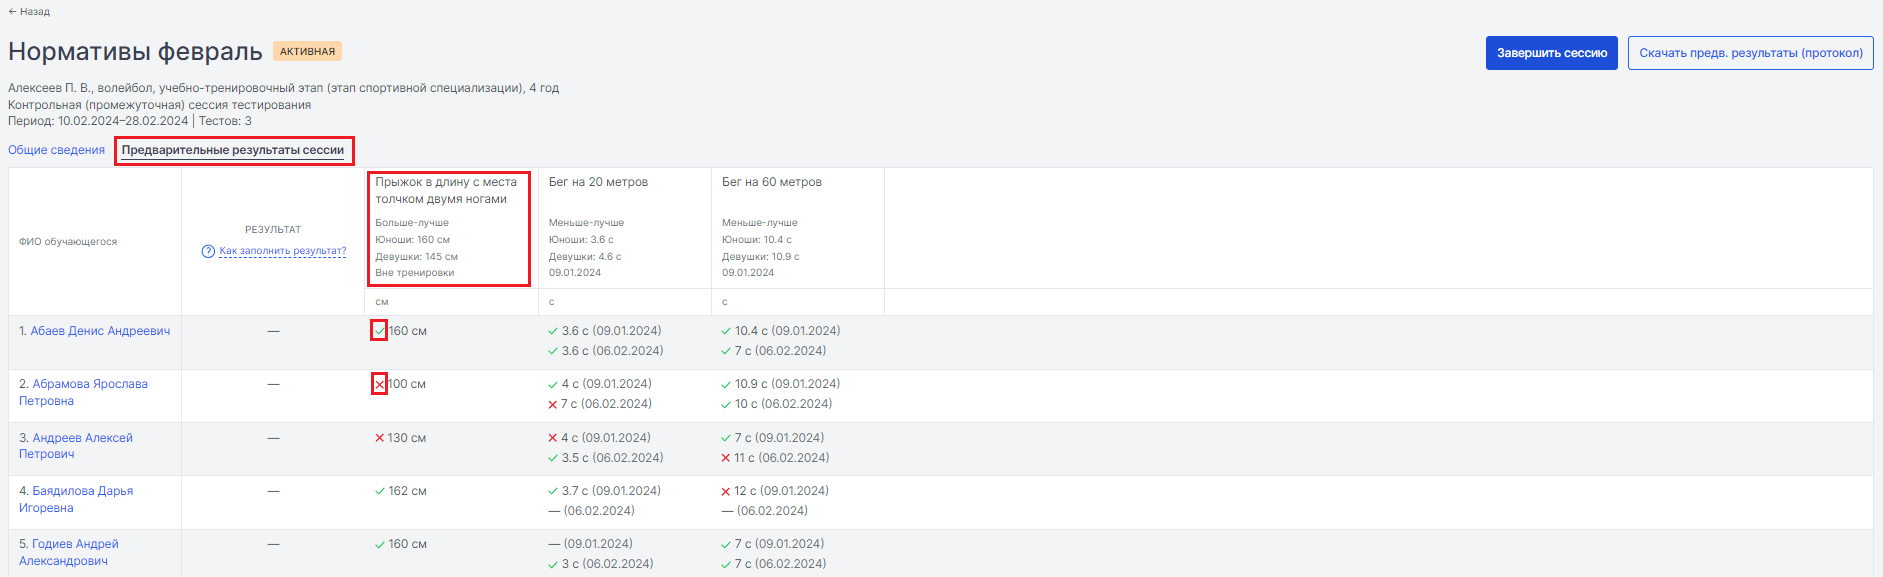The height and width of the screenshot is (577, 1883).
Task: Click green checkmark beside 160 см for Абаев
Action: pos(380,331)
